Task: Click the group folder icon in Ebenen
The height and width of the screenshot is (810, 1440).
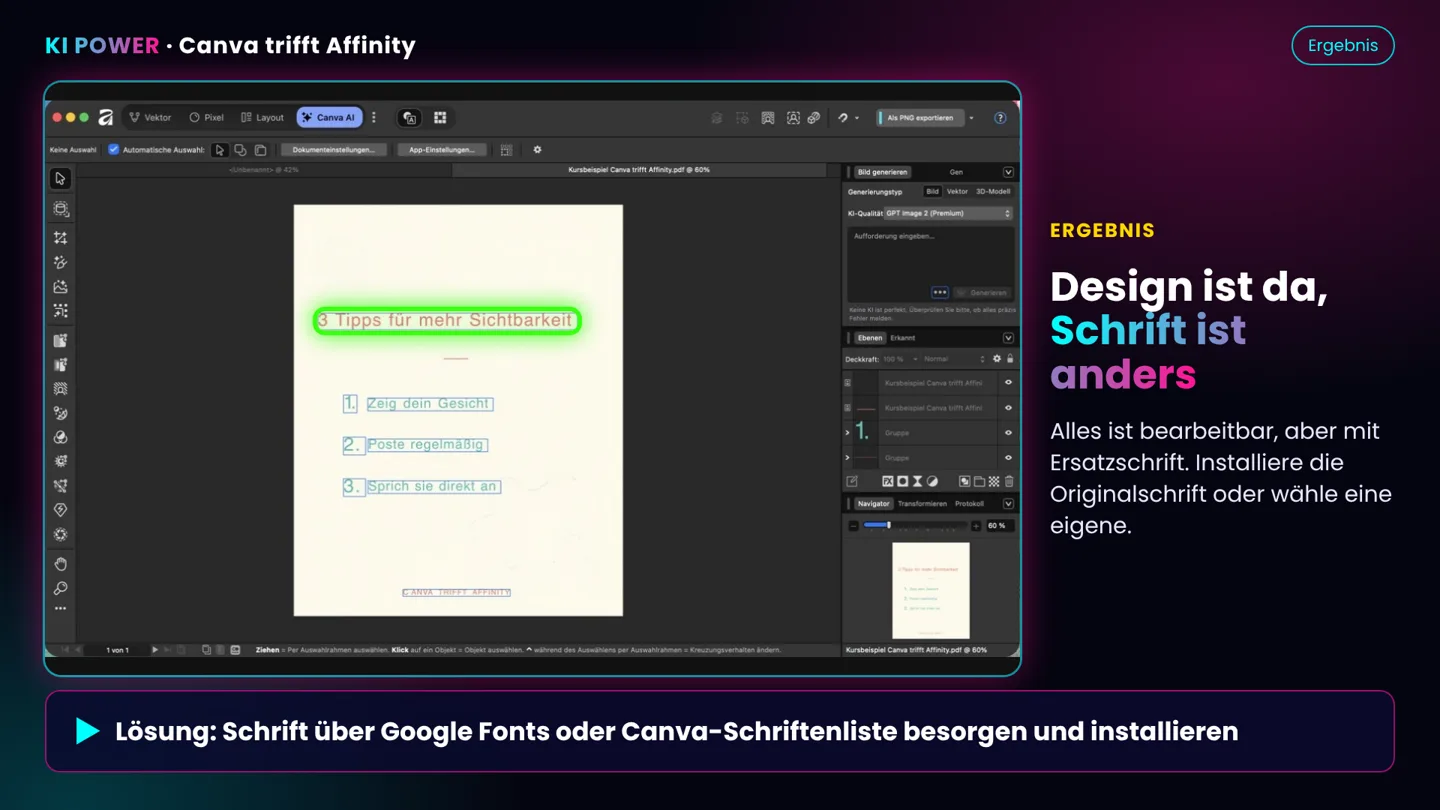Action: pyautogui.click(x=979, y=482)
